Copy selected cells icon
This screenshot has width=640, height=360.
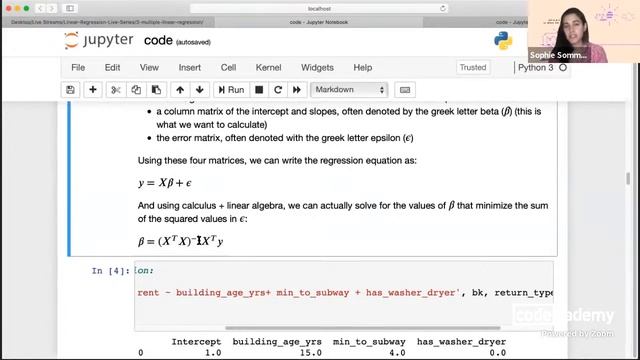tap(136, 90)
